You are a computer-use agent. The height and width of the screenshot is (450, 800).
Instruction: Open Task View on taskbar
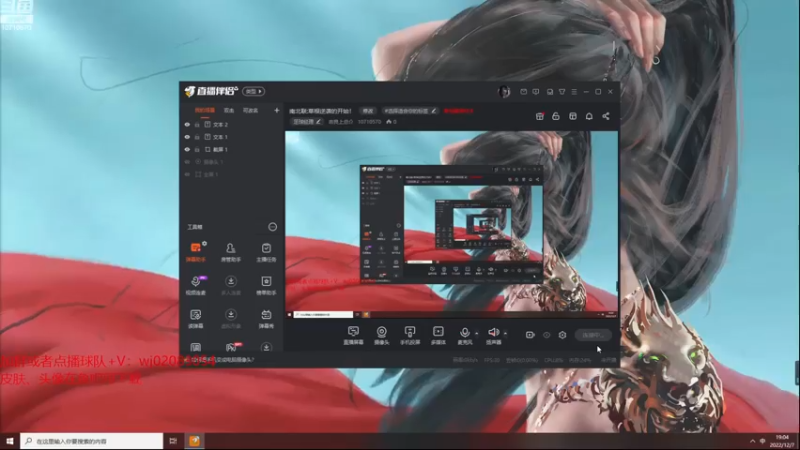[173, 441]
